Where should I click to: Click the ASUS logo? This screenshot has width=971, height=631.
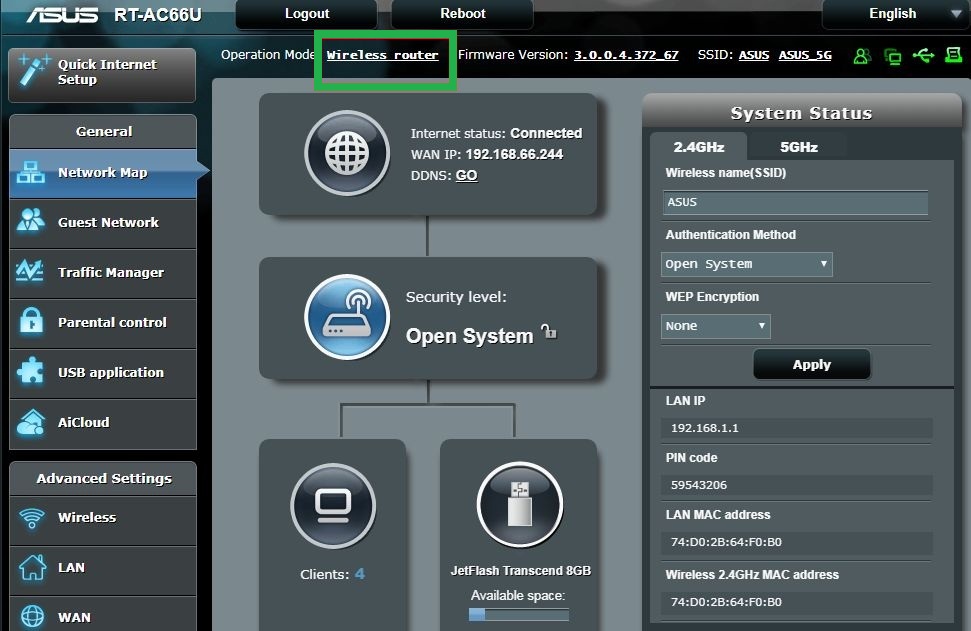pyautogui.click(x=62, y=14)
